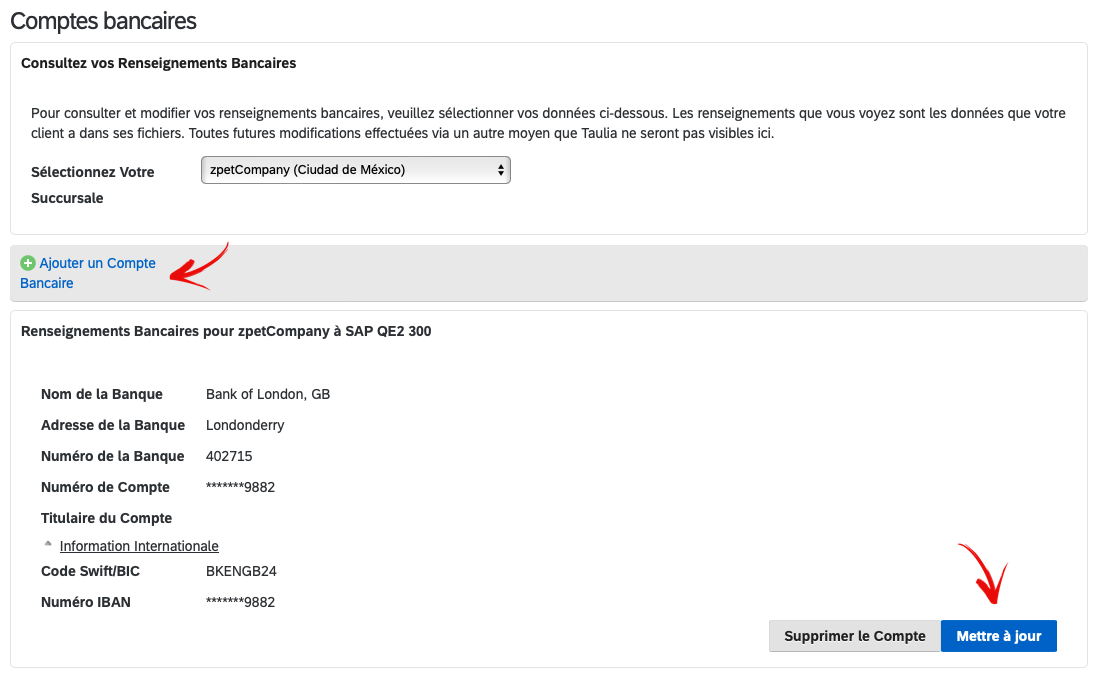Image resolution: width=1097 pixels, height=676 pixels.
Task: Open the Ajouter un Compte Bancaire link
Action: coord(88,273)
